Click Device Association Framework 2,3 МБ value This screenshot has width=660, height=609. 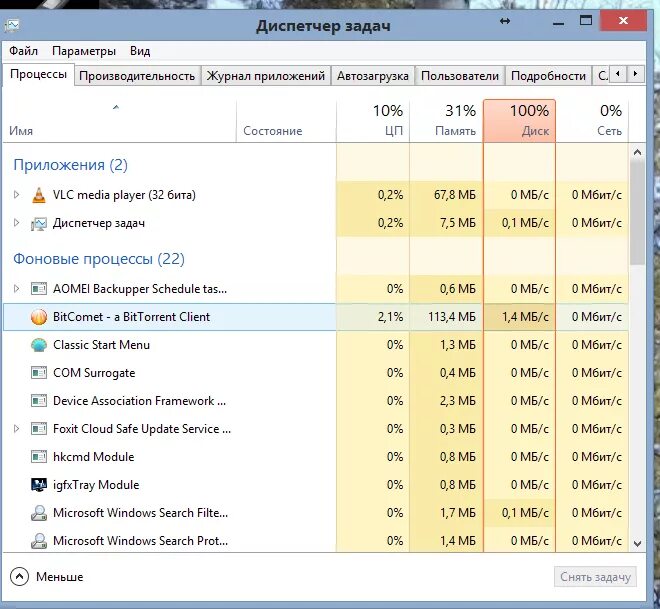point(458,401)
